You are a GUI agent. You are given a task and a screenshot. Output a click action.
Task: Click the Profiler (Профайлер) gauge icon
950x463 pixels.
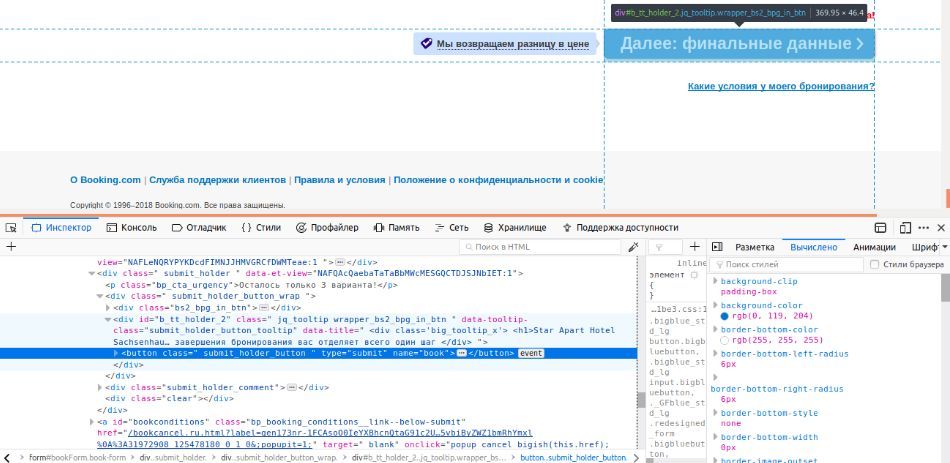click(301, 228)
